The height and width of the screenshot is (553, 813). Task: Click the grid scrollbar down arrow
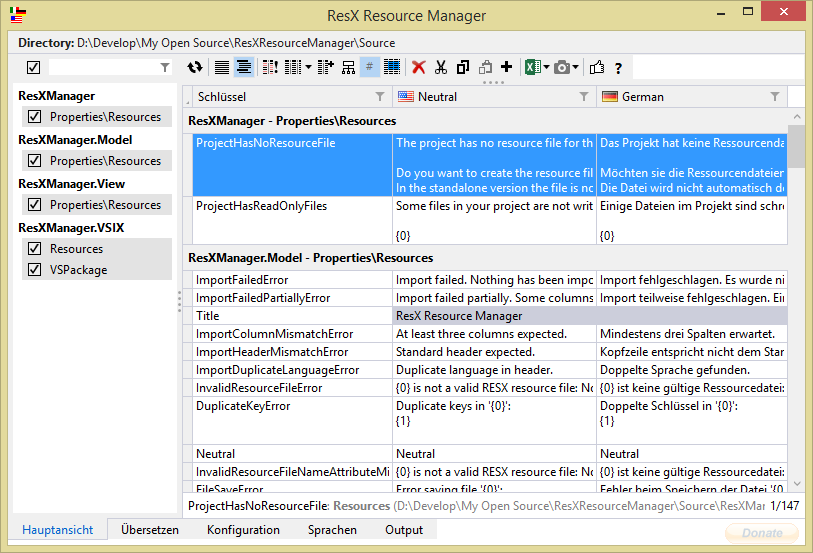pyautogui.click(x=797, y=484)
